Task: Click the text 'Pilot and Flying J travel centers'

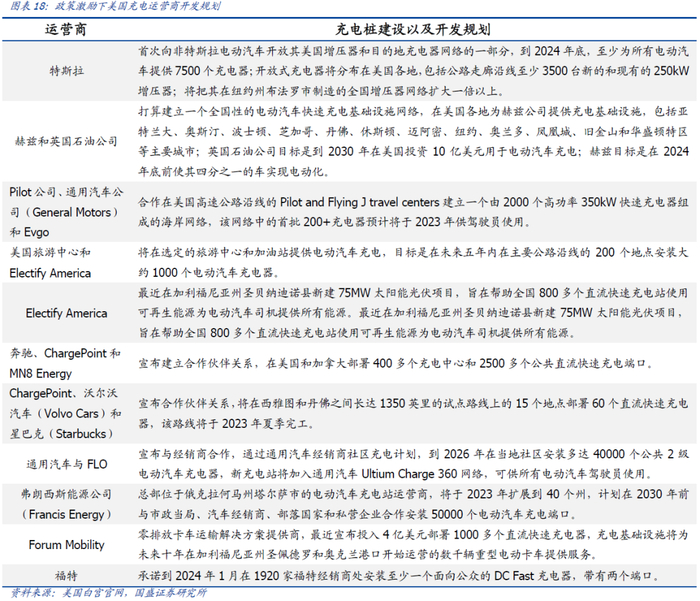Action: [x=360, y=202]
